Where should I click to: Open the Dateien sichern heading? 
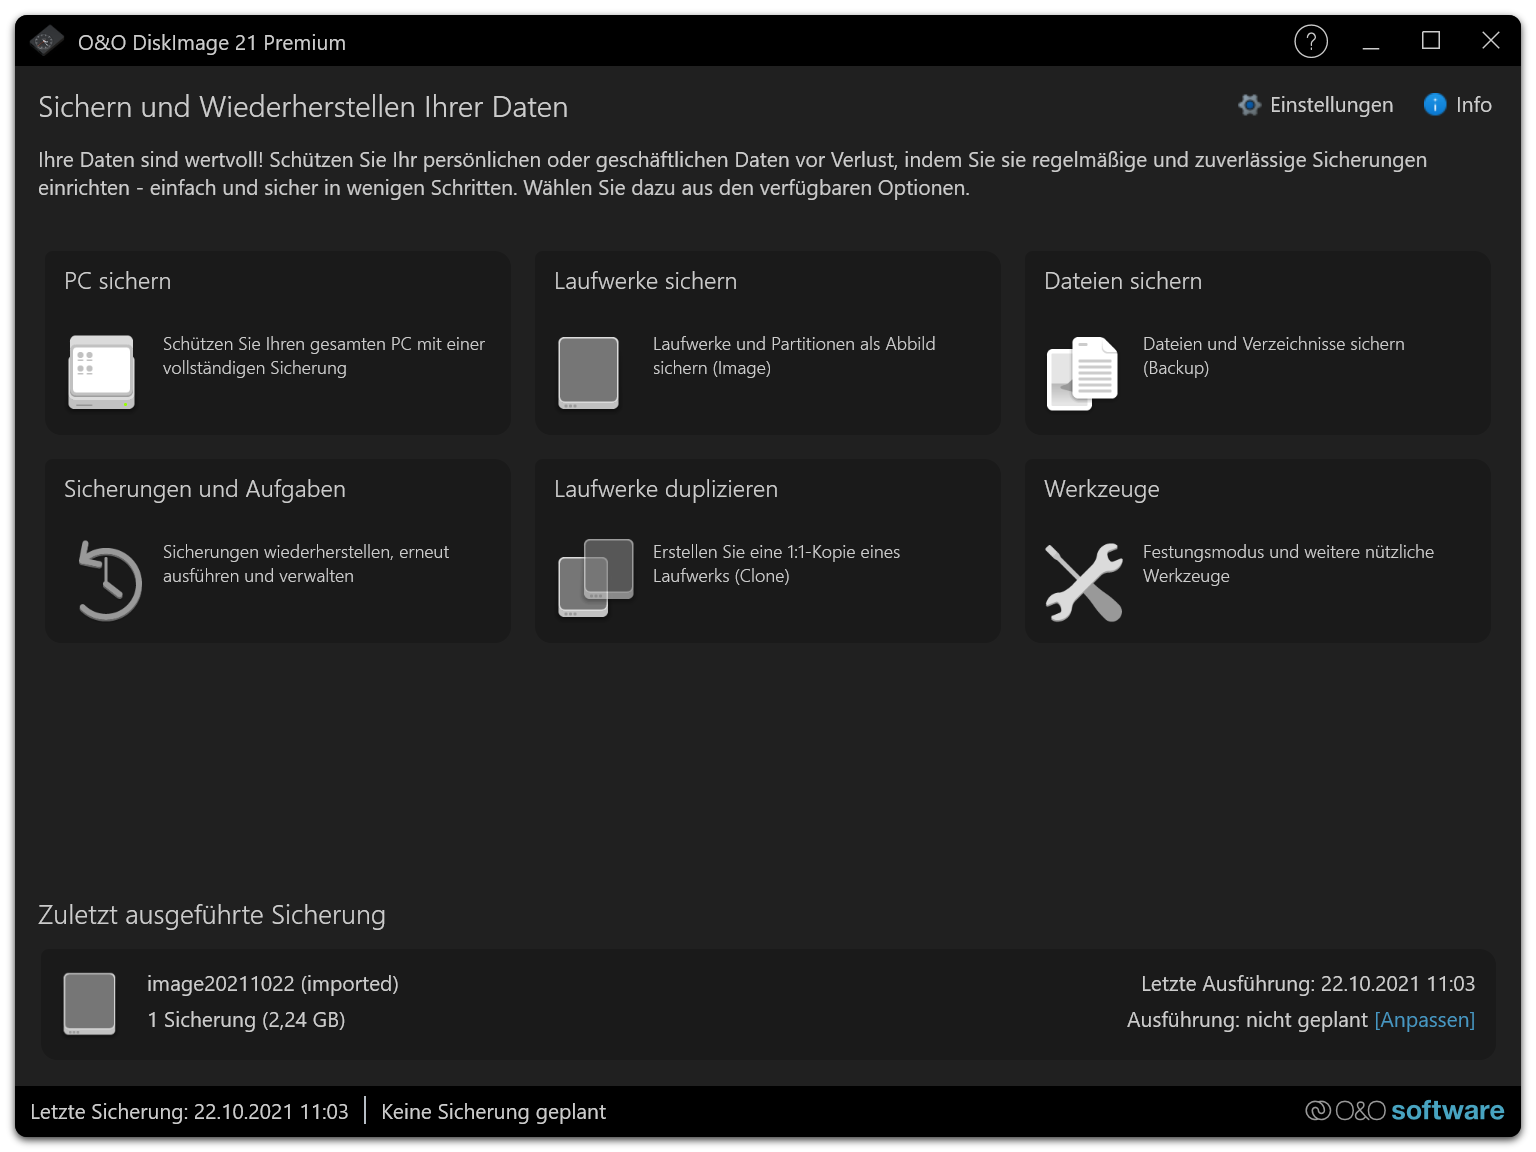1123,281
